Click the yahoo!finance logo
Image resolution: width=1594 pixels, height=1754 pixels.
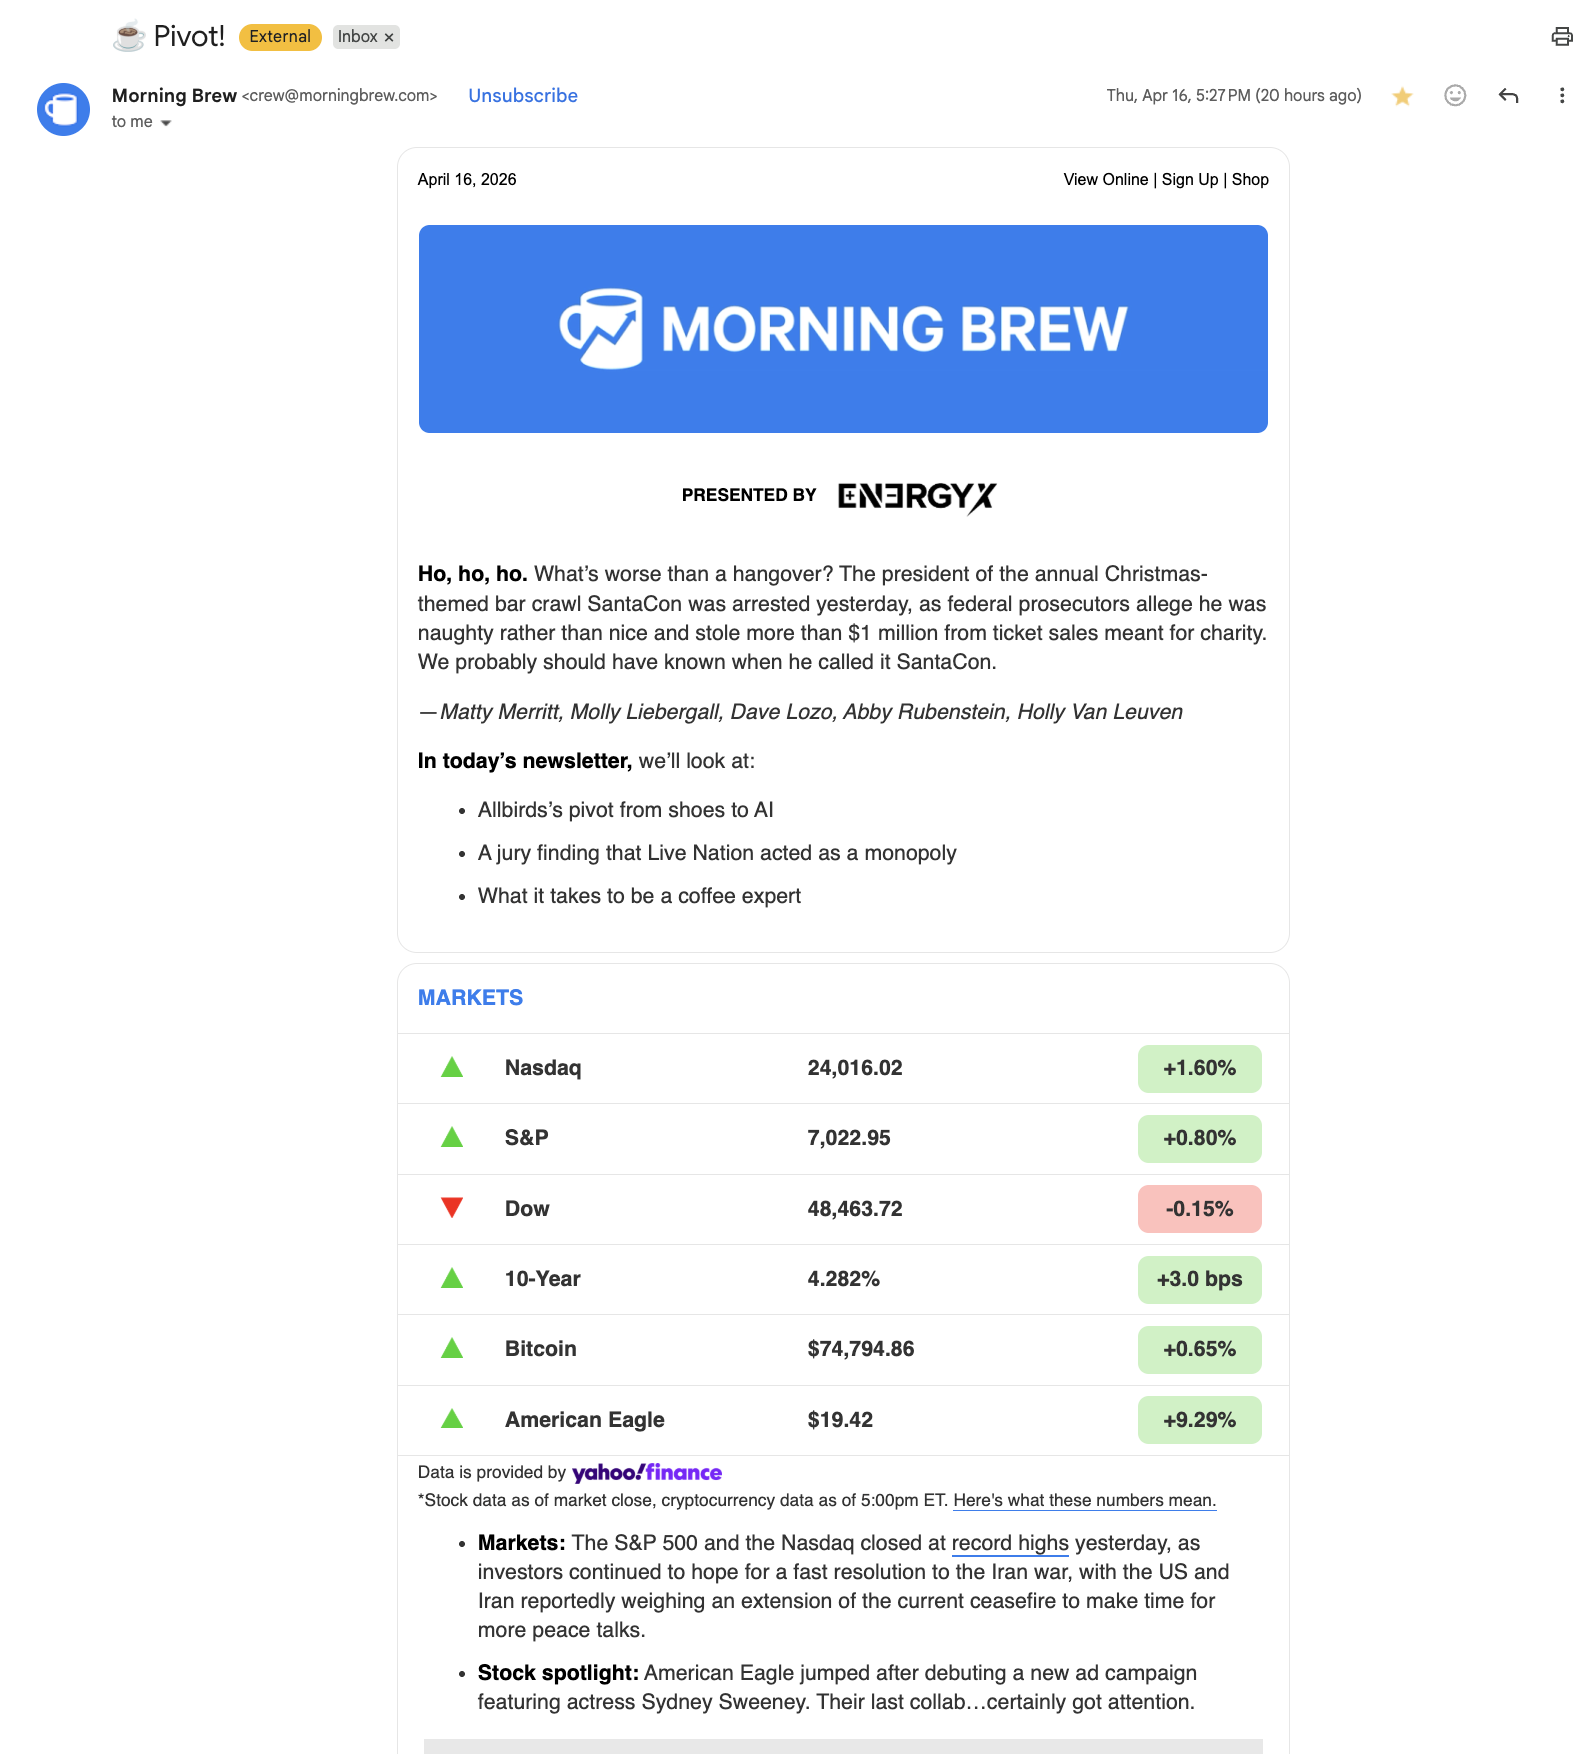pyautogui.click(x=647, y=1472)
